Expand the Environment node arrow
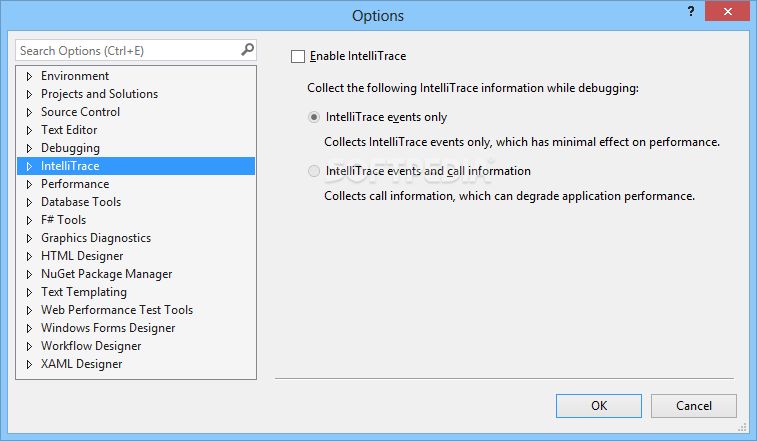Image resolution: width=757 pixels, height=441 pixels. pyautogui.click(x=30, y=76)
